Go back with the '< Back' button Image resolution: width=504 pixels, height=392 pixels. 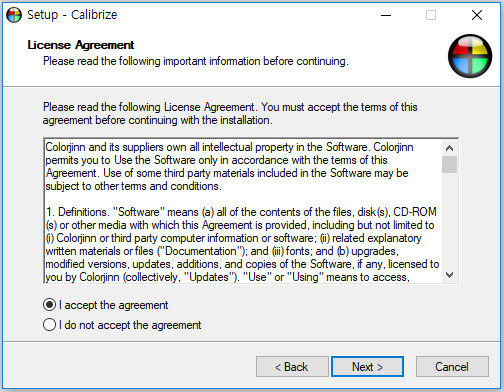tap(292, 367)
